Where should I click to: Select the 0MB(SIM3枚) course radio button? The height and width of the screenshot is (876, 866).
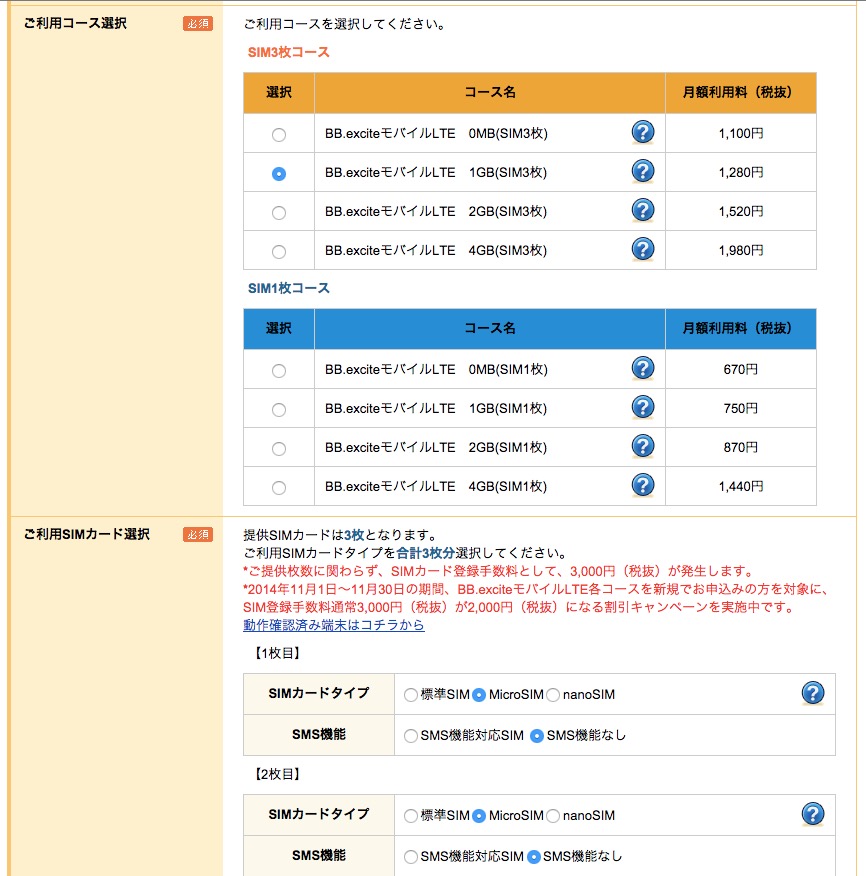pyautogui.click(x=279, y=135)
